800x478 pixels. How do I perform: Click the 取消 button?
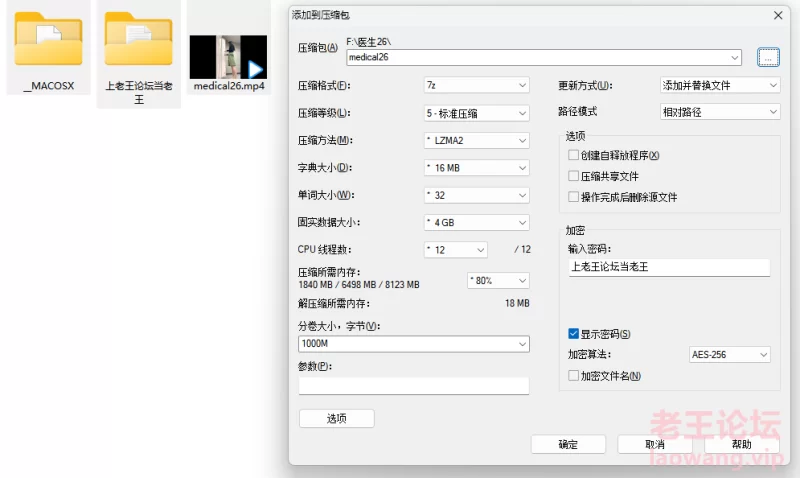tap(655, 444)
